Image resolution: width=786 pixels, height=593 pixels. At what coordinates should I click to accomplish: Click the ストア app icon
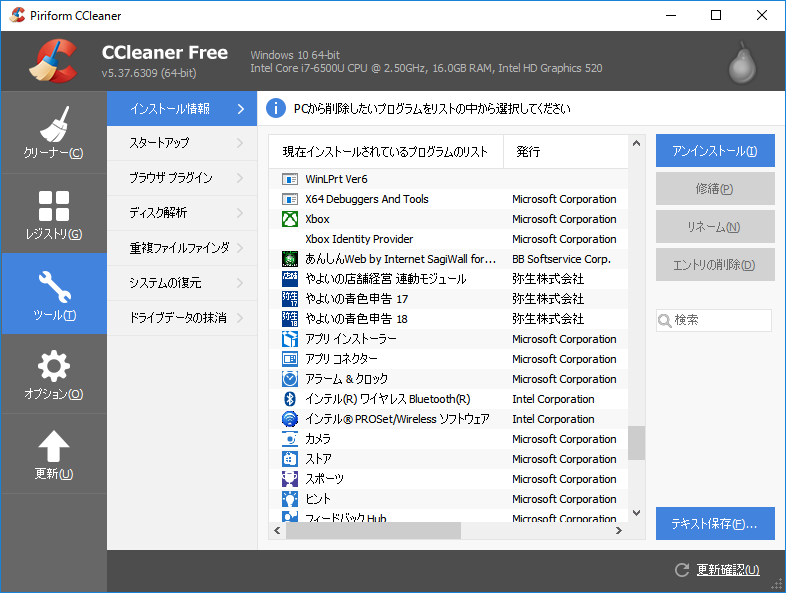pyautogui.click(x=290, y=459)
